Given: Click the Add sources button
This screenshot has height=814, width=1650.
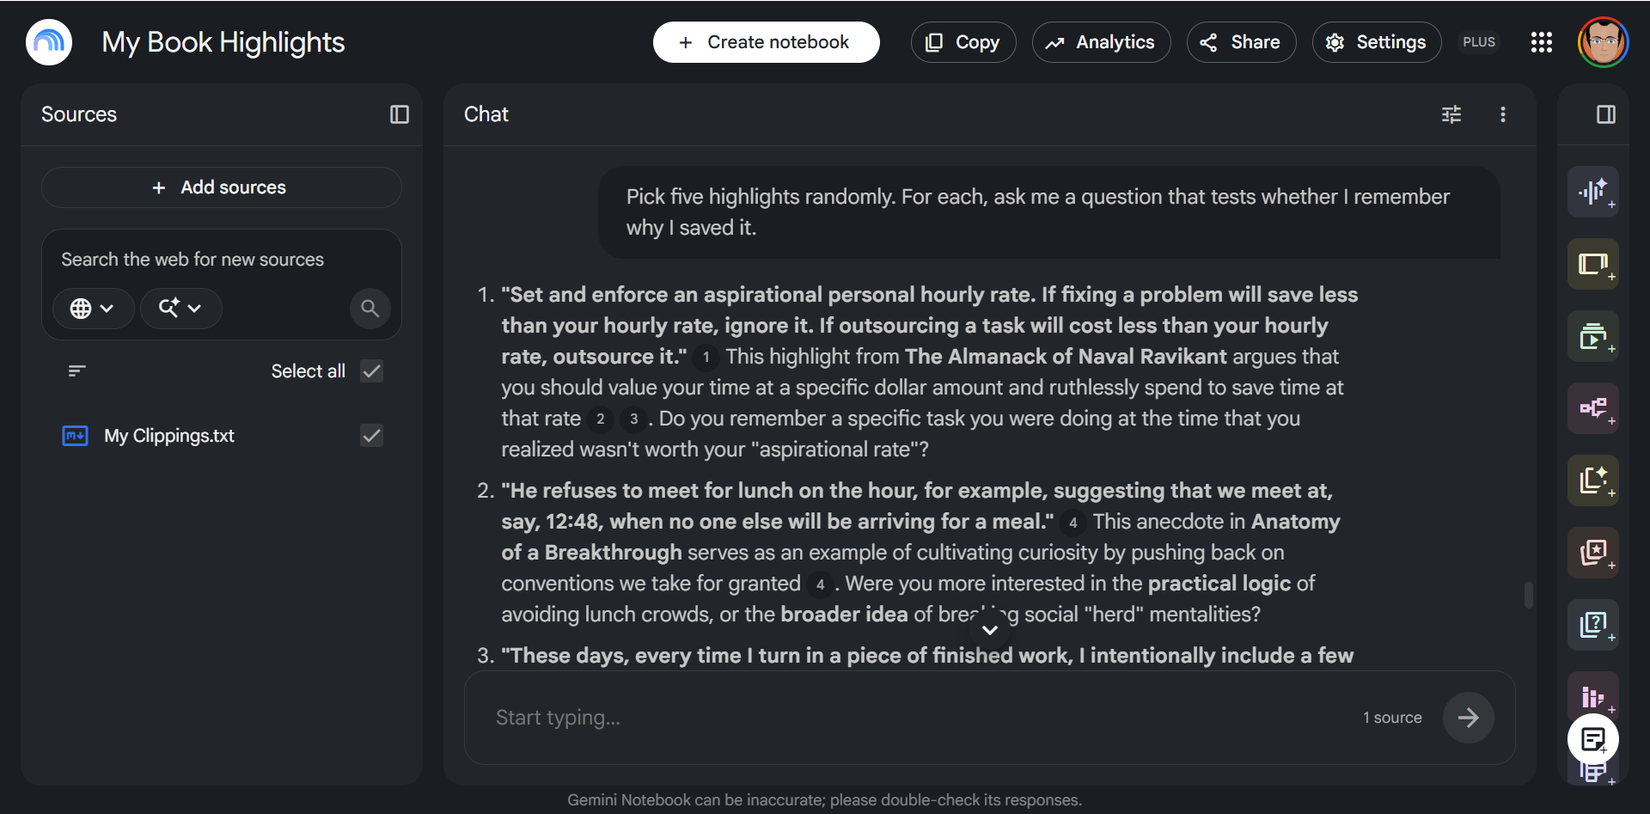Looking at the screenshot, I should [221, 187].
